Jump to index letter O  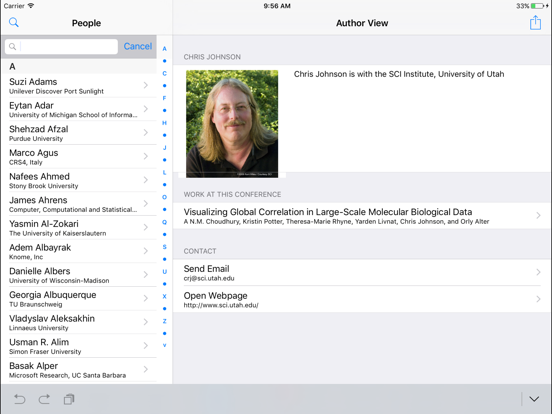[164, 197]
